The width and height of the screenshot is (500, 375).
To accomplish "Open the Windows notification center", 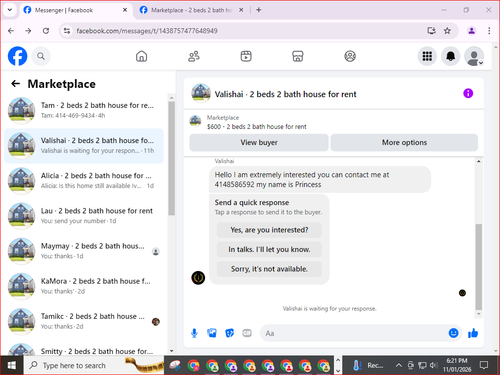I will 484,365.
